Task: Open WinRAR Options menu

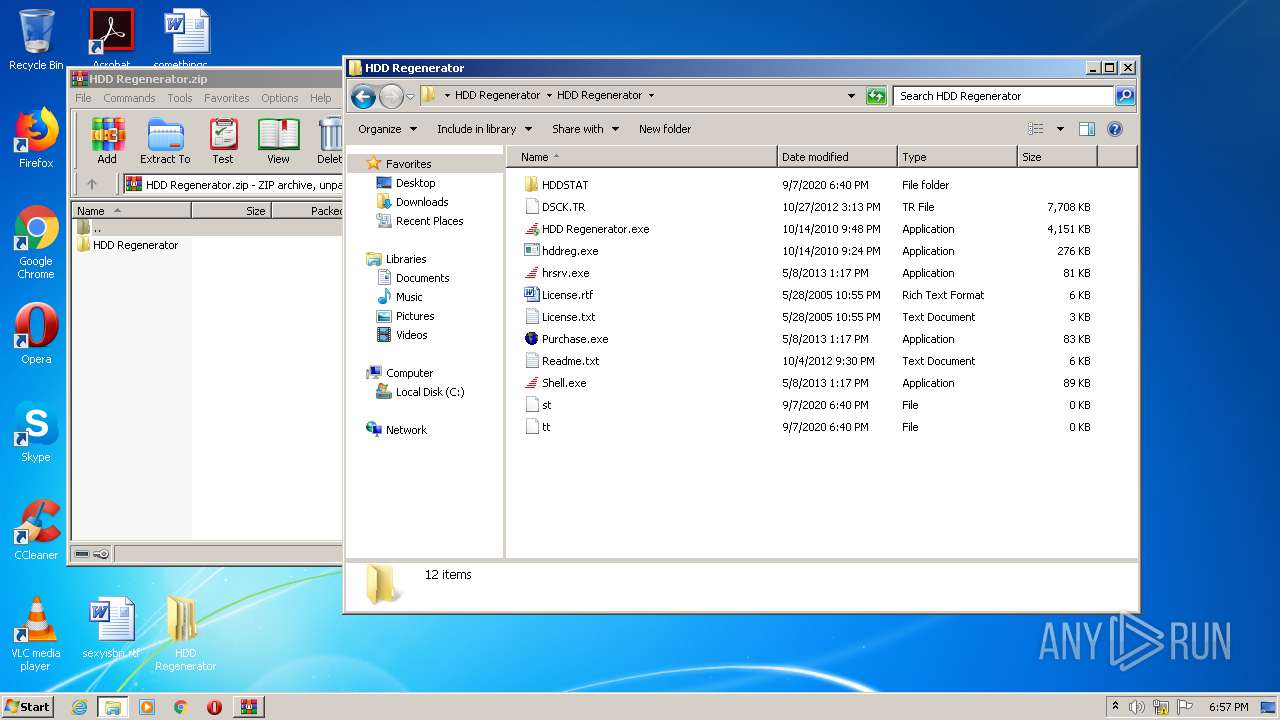Action: coord(280,98)
